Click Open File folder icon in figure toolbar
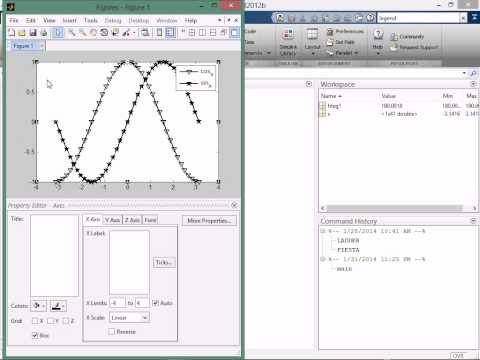Image resolution: width=480 pixels, height=360 pixels. (x=22, y=32)
